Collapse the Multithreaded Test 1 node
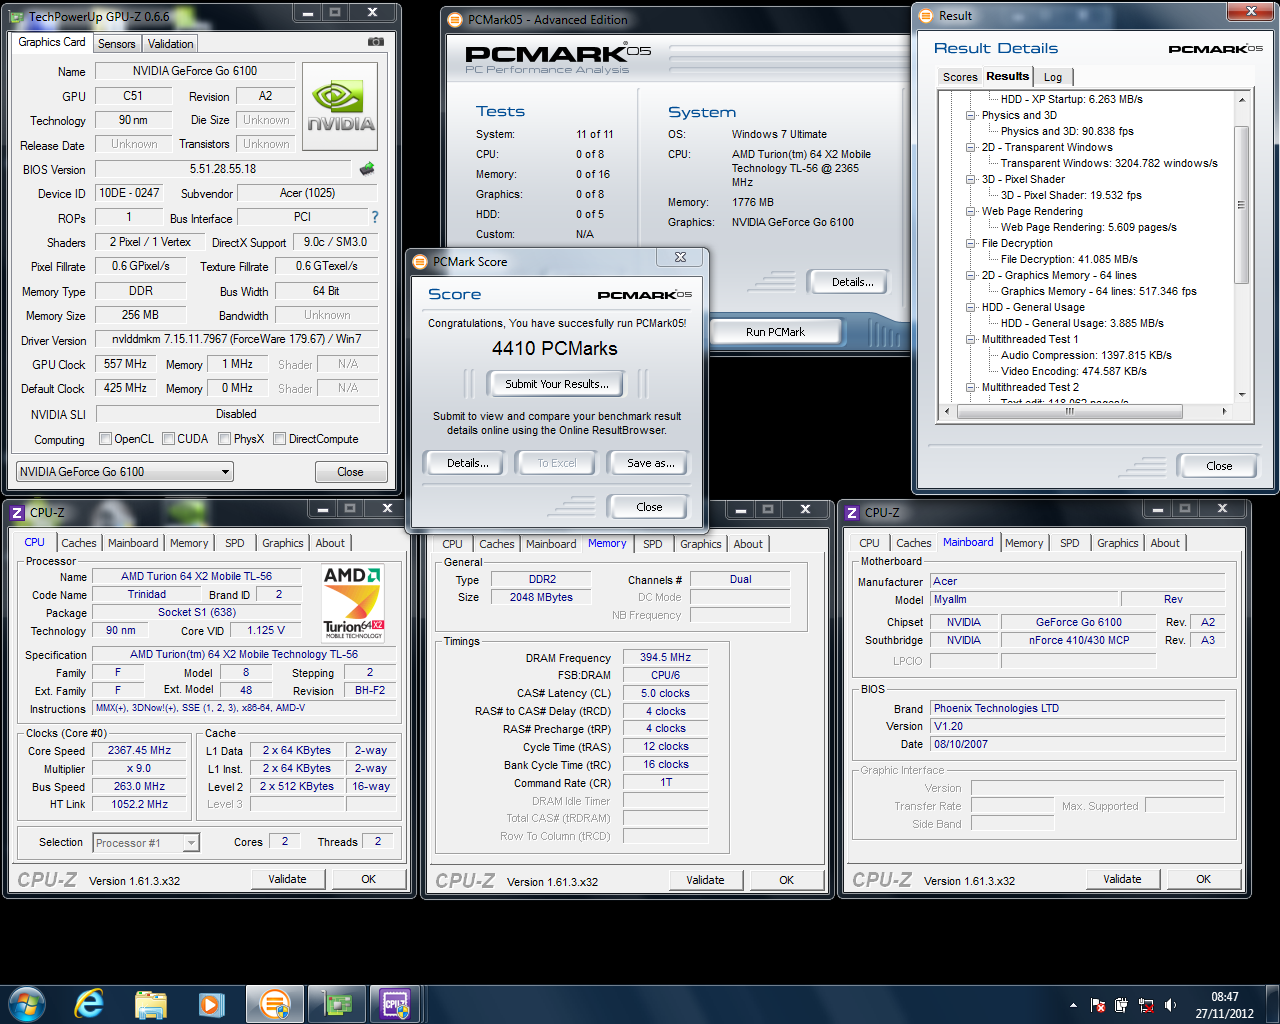1280x1024 pixels. point(971,339)
